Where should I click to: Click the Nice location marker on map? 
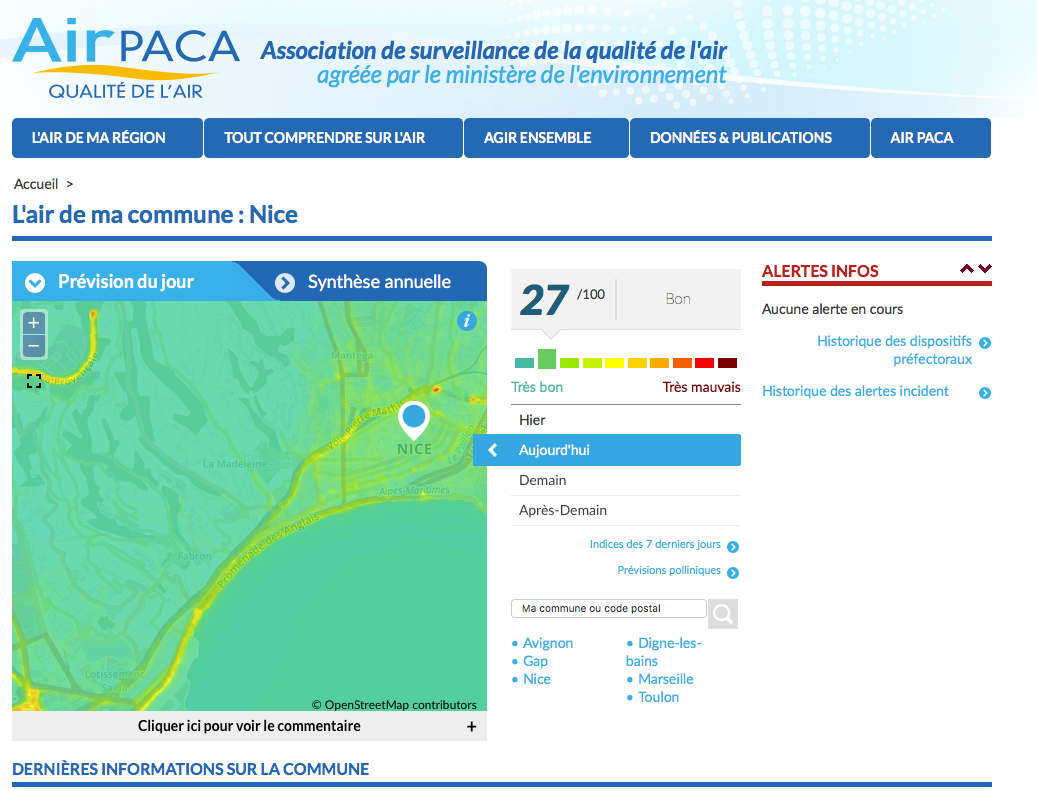coord(414,419)
